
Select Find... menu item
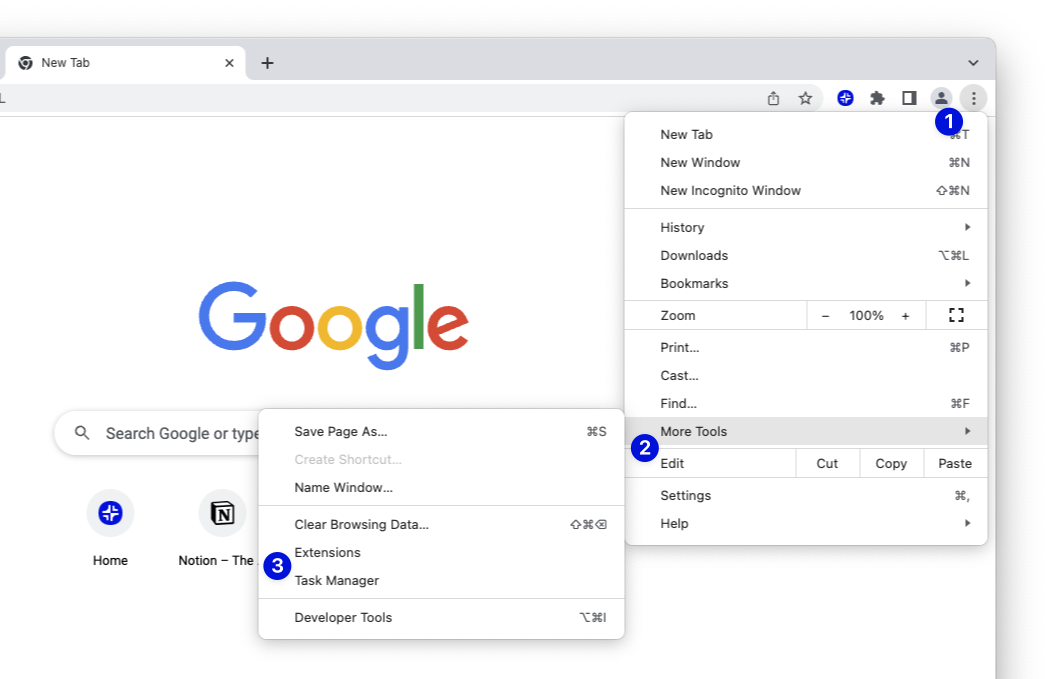coord(806,404)
